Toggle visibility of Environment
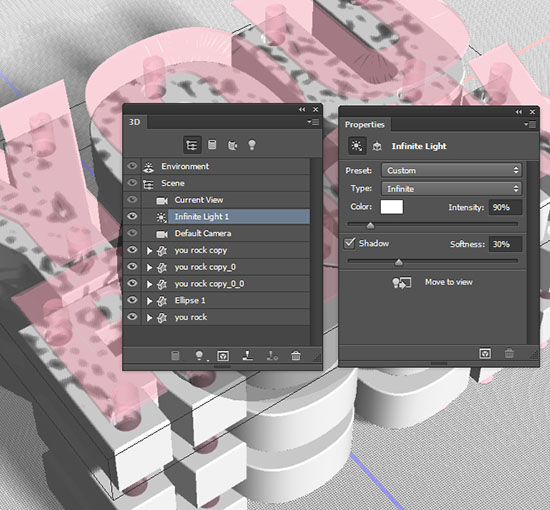550x510 pixels. (x=132, y=166)
